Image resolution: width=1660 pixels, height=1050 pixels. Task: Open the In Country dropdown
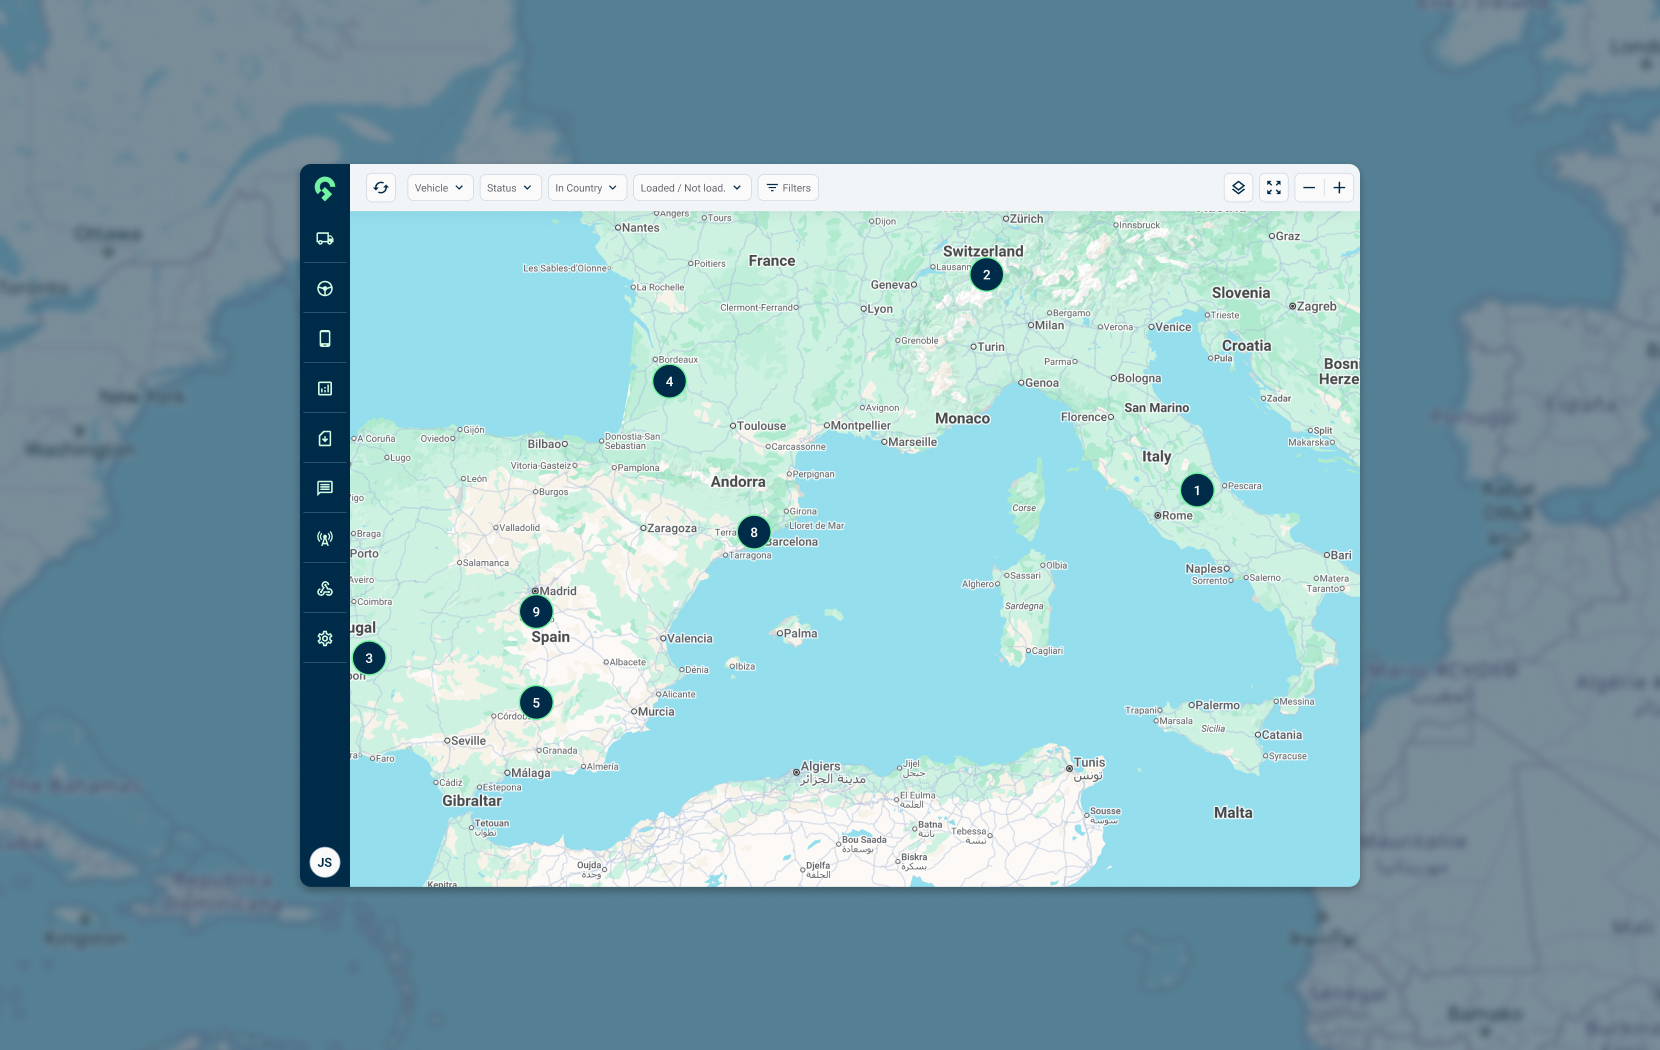click(x=587, y=187)
